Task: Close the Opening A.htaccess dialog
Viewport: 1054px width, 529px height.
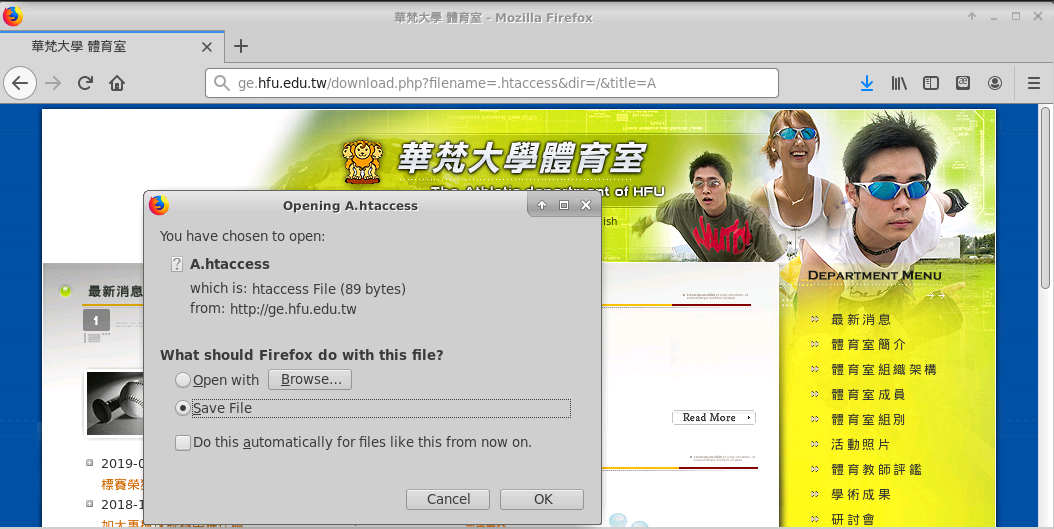Action: pyautogui.click(x=585, y=205)
